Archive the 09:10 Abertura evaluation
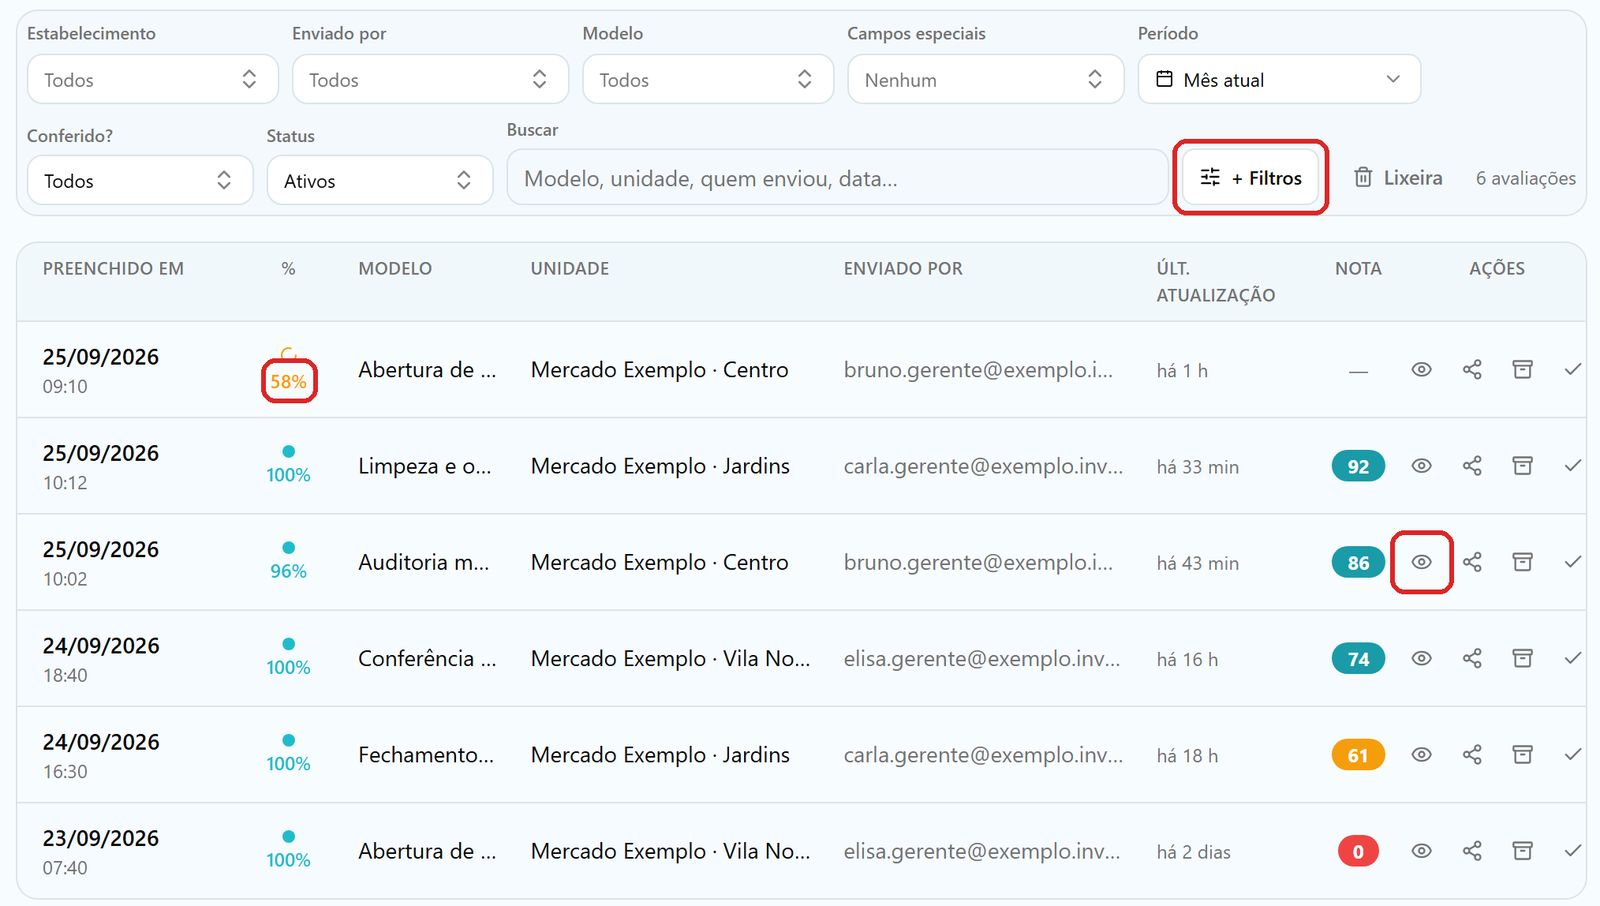 [x=1522, y=370]
